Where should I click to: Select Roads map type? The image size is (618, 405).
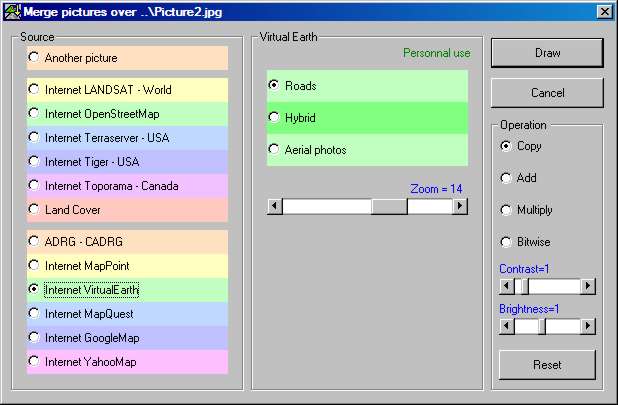point(367,86)
